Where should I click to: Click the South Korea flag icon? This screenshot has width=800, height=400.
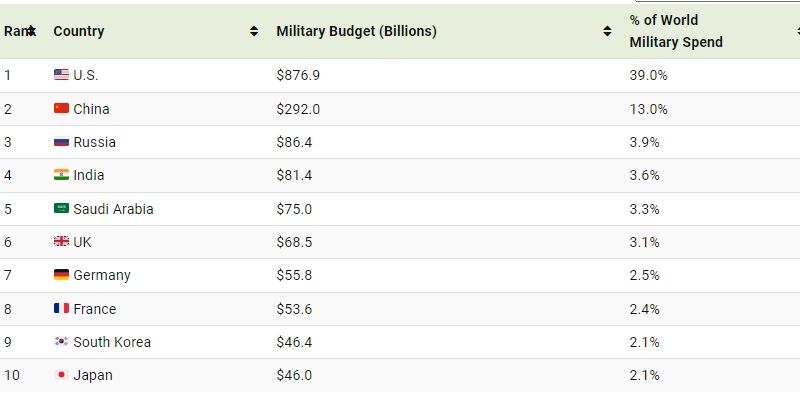click(61, 342)
